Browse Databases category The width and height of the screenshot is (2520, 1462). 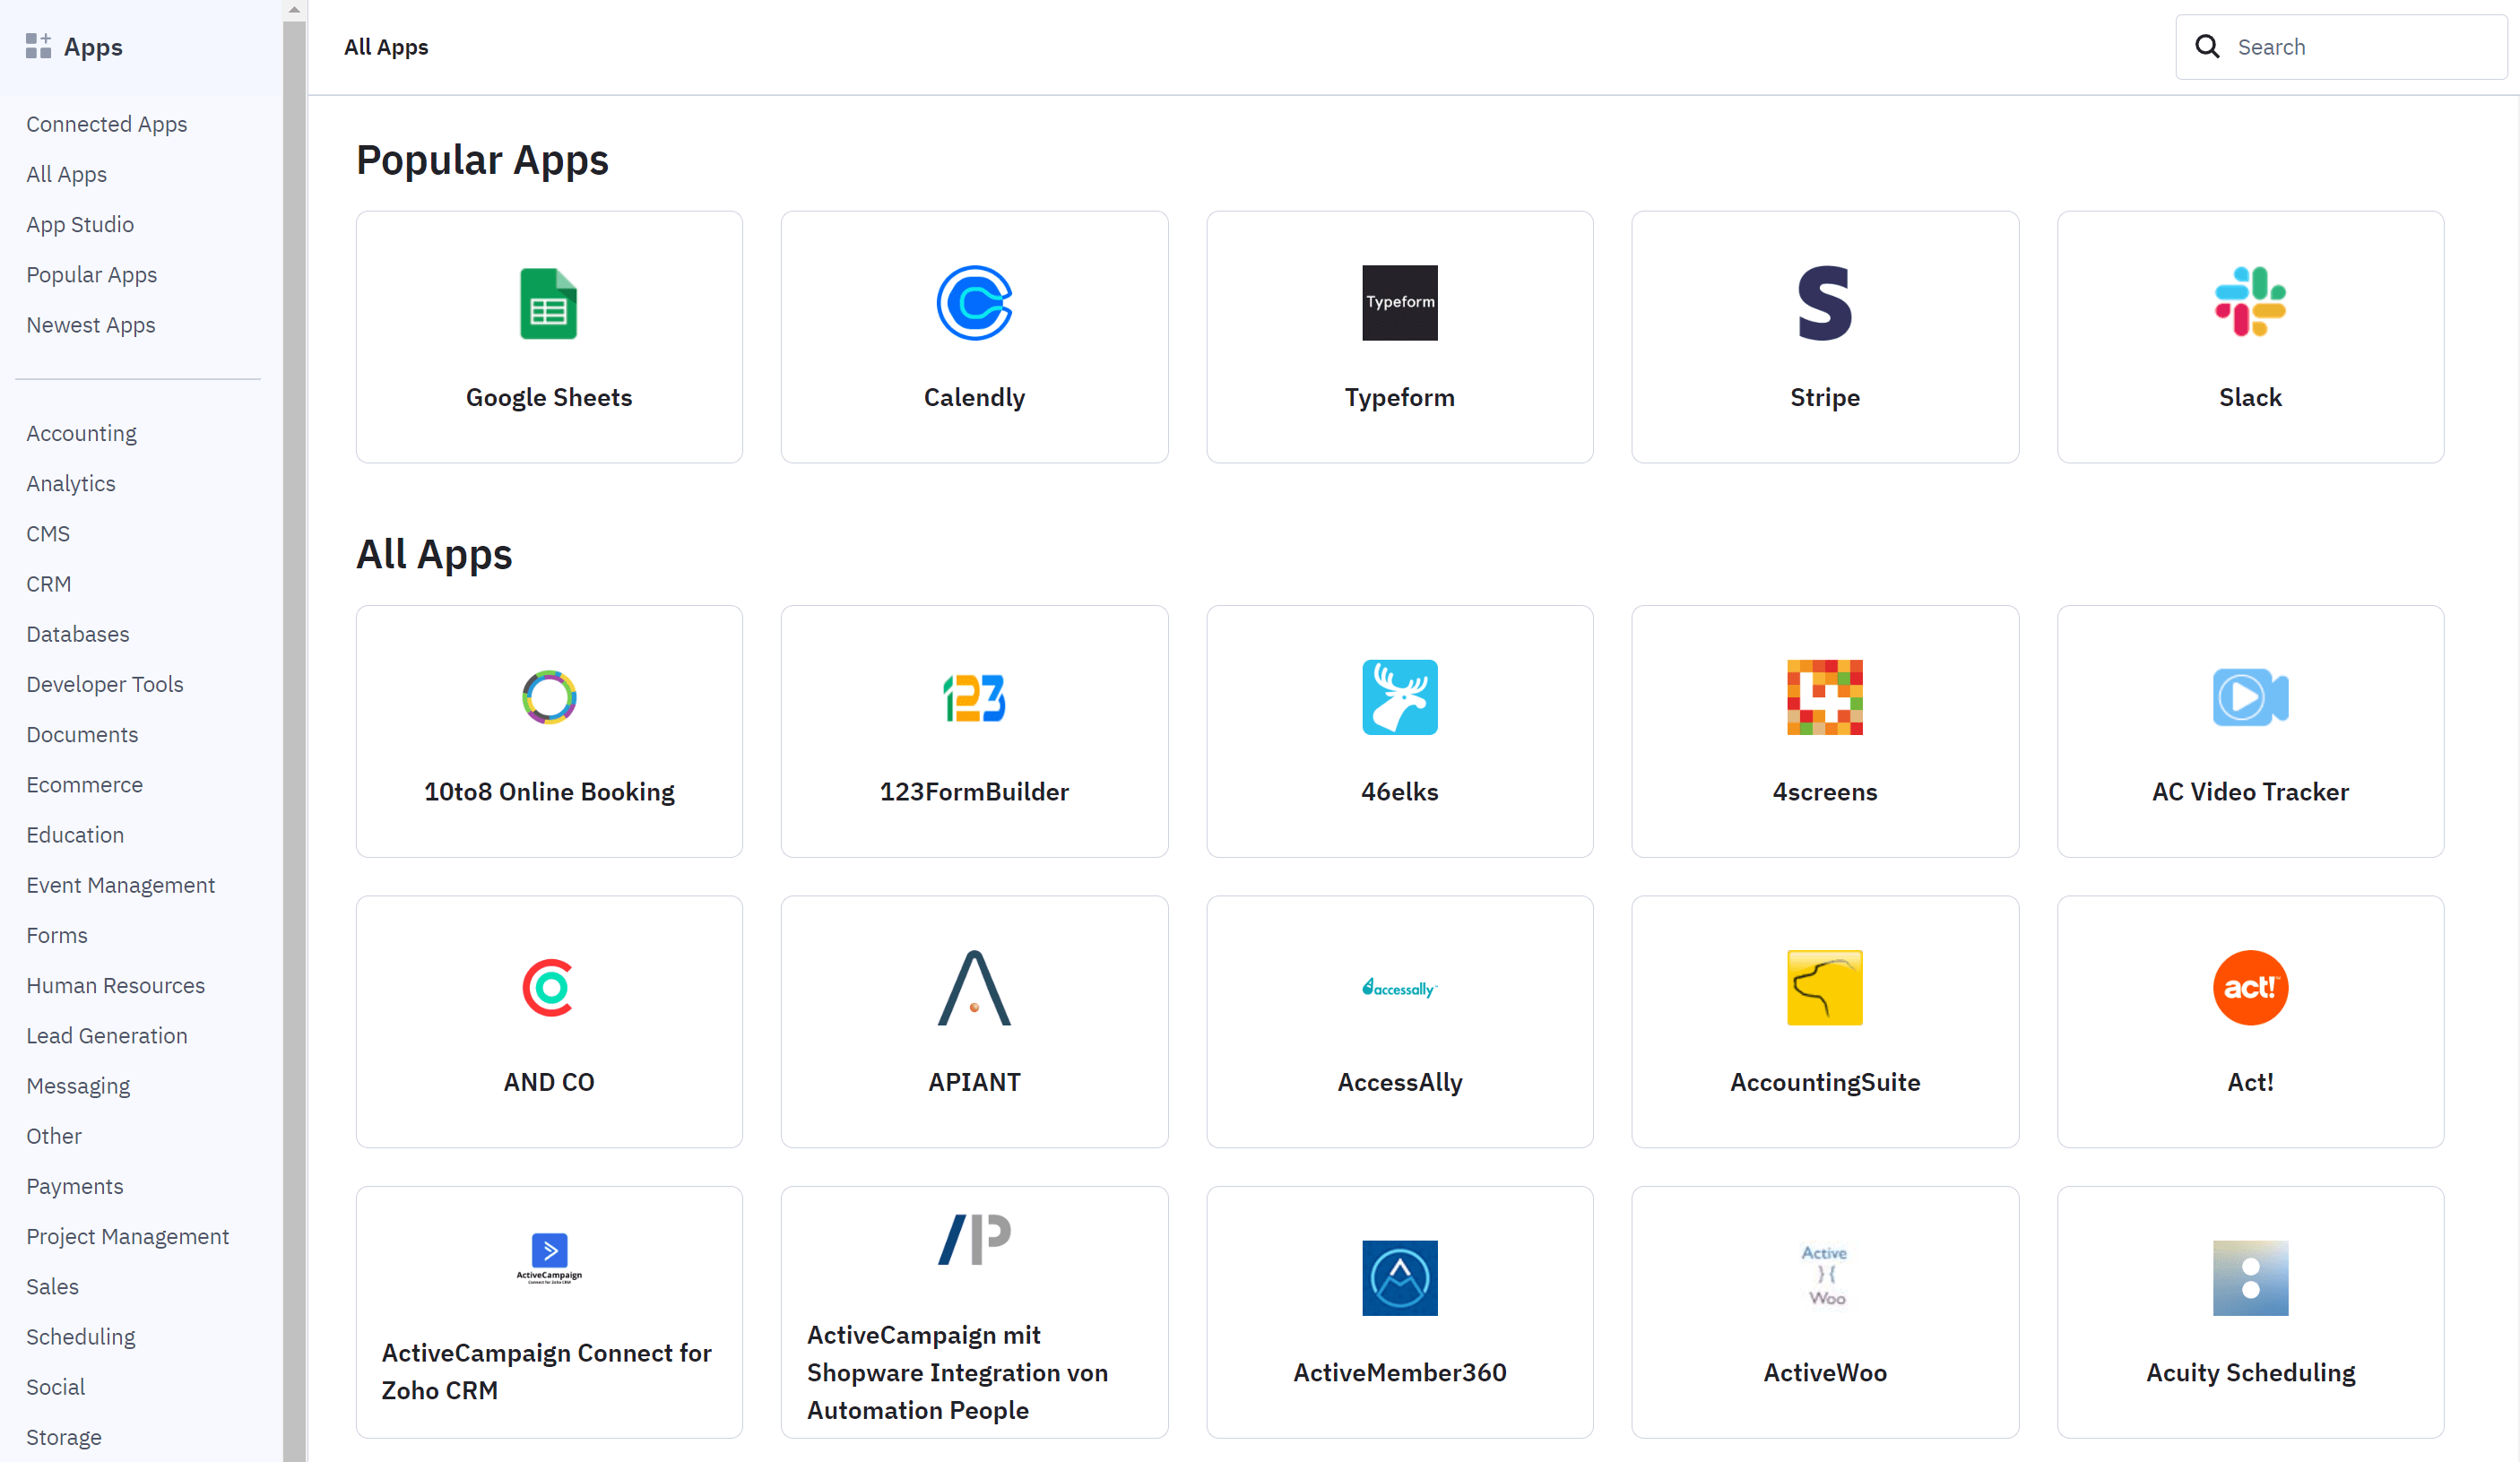78,634
